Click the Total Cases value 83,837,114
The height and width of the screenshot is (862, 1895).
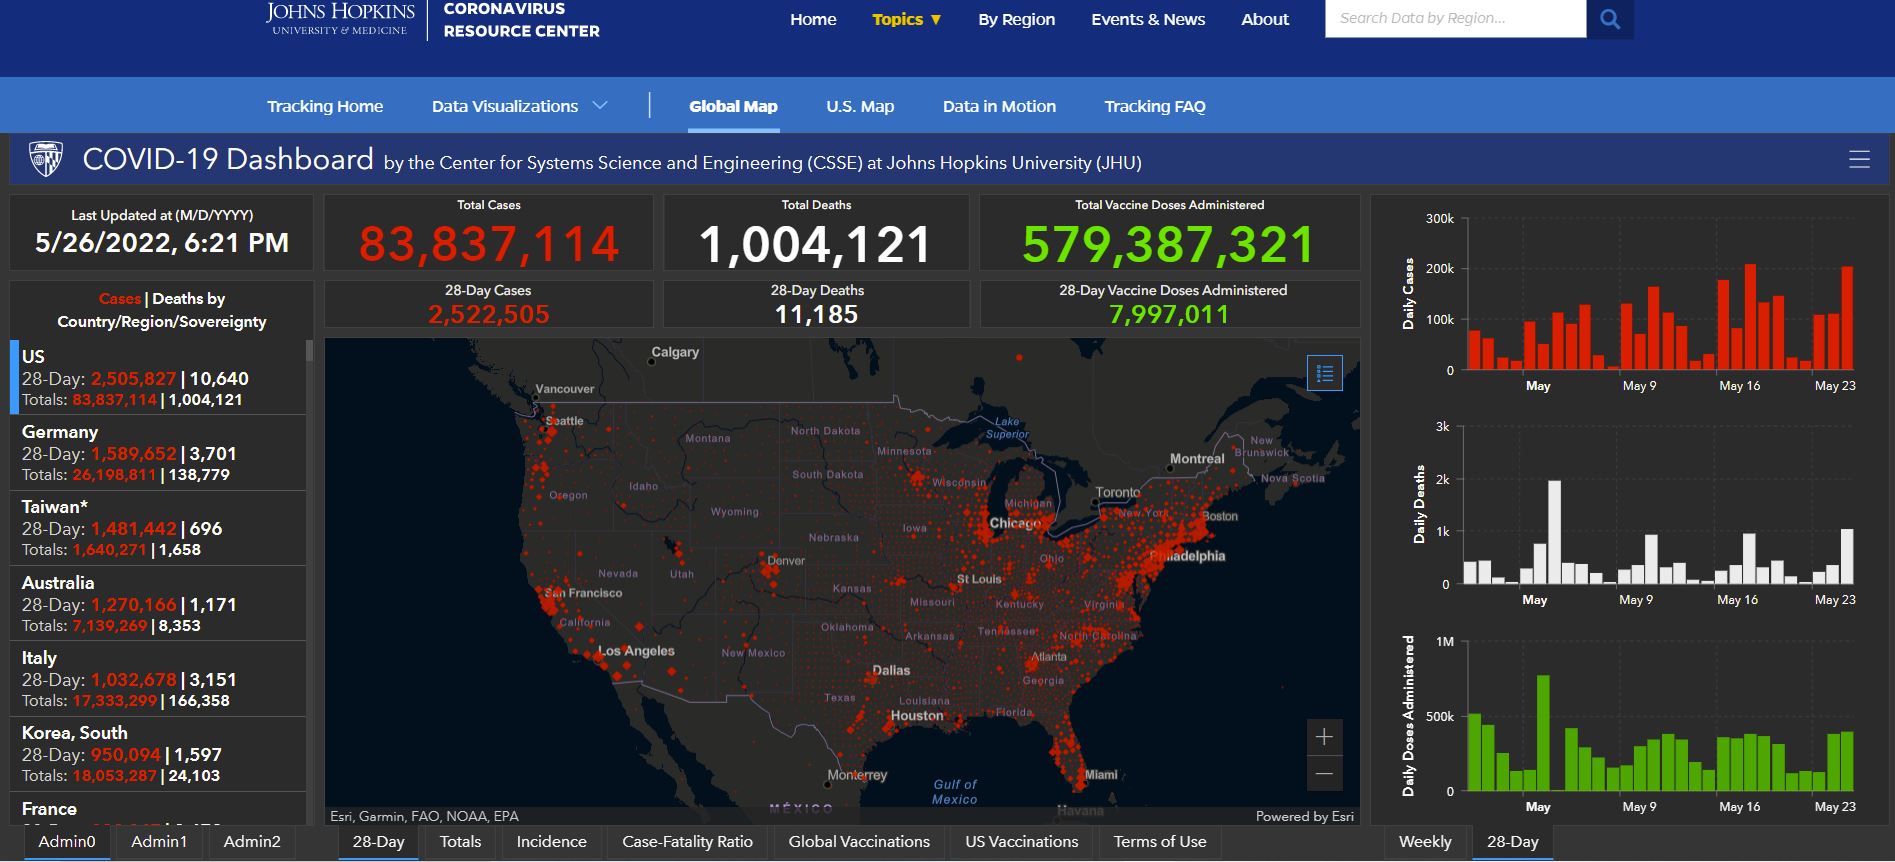pyautogui.click(x=489, y=244)
